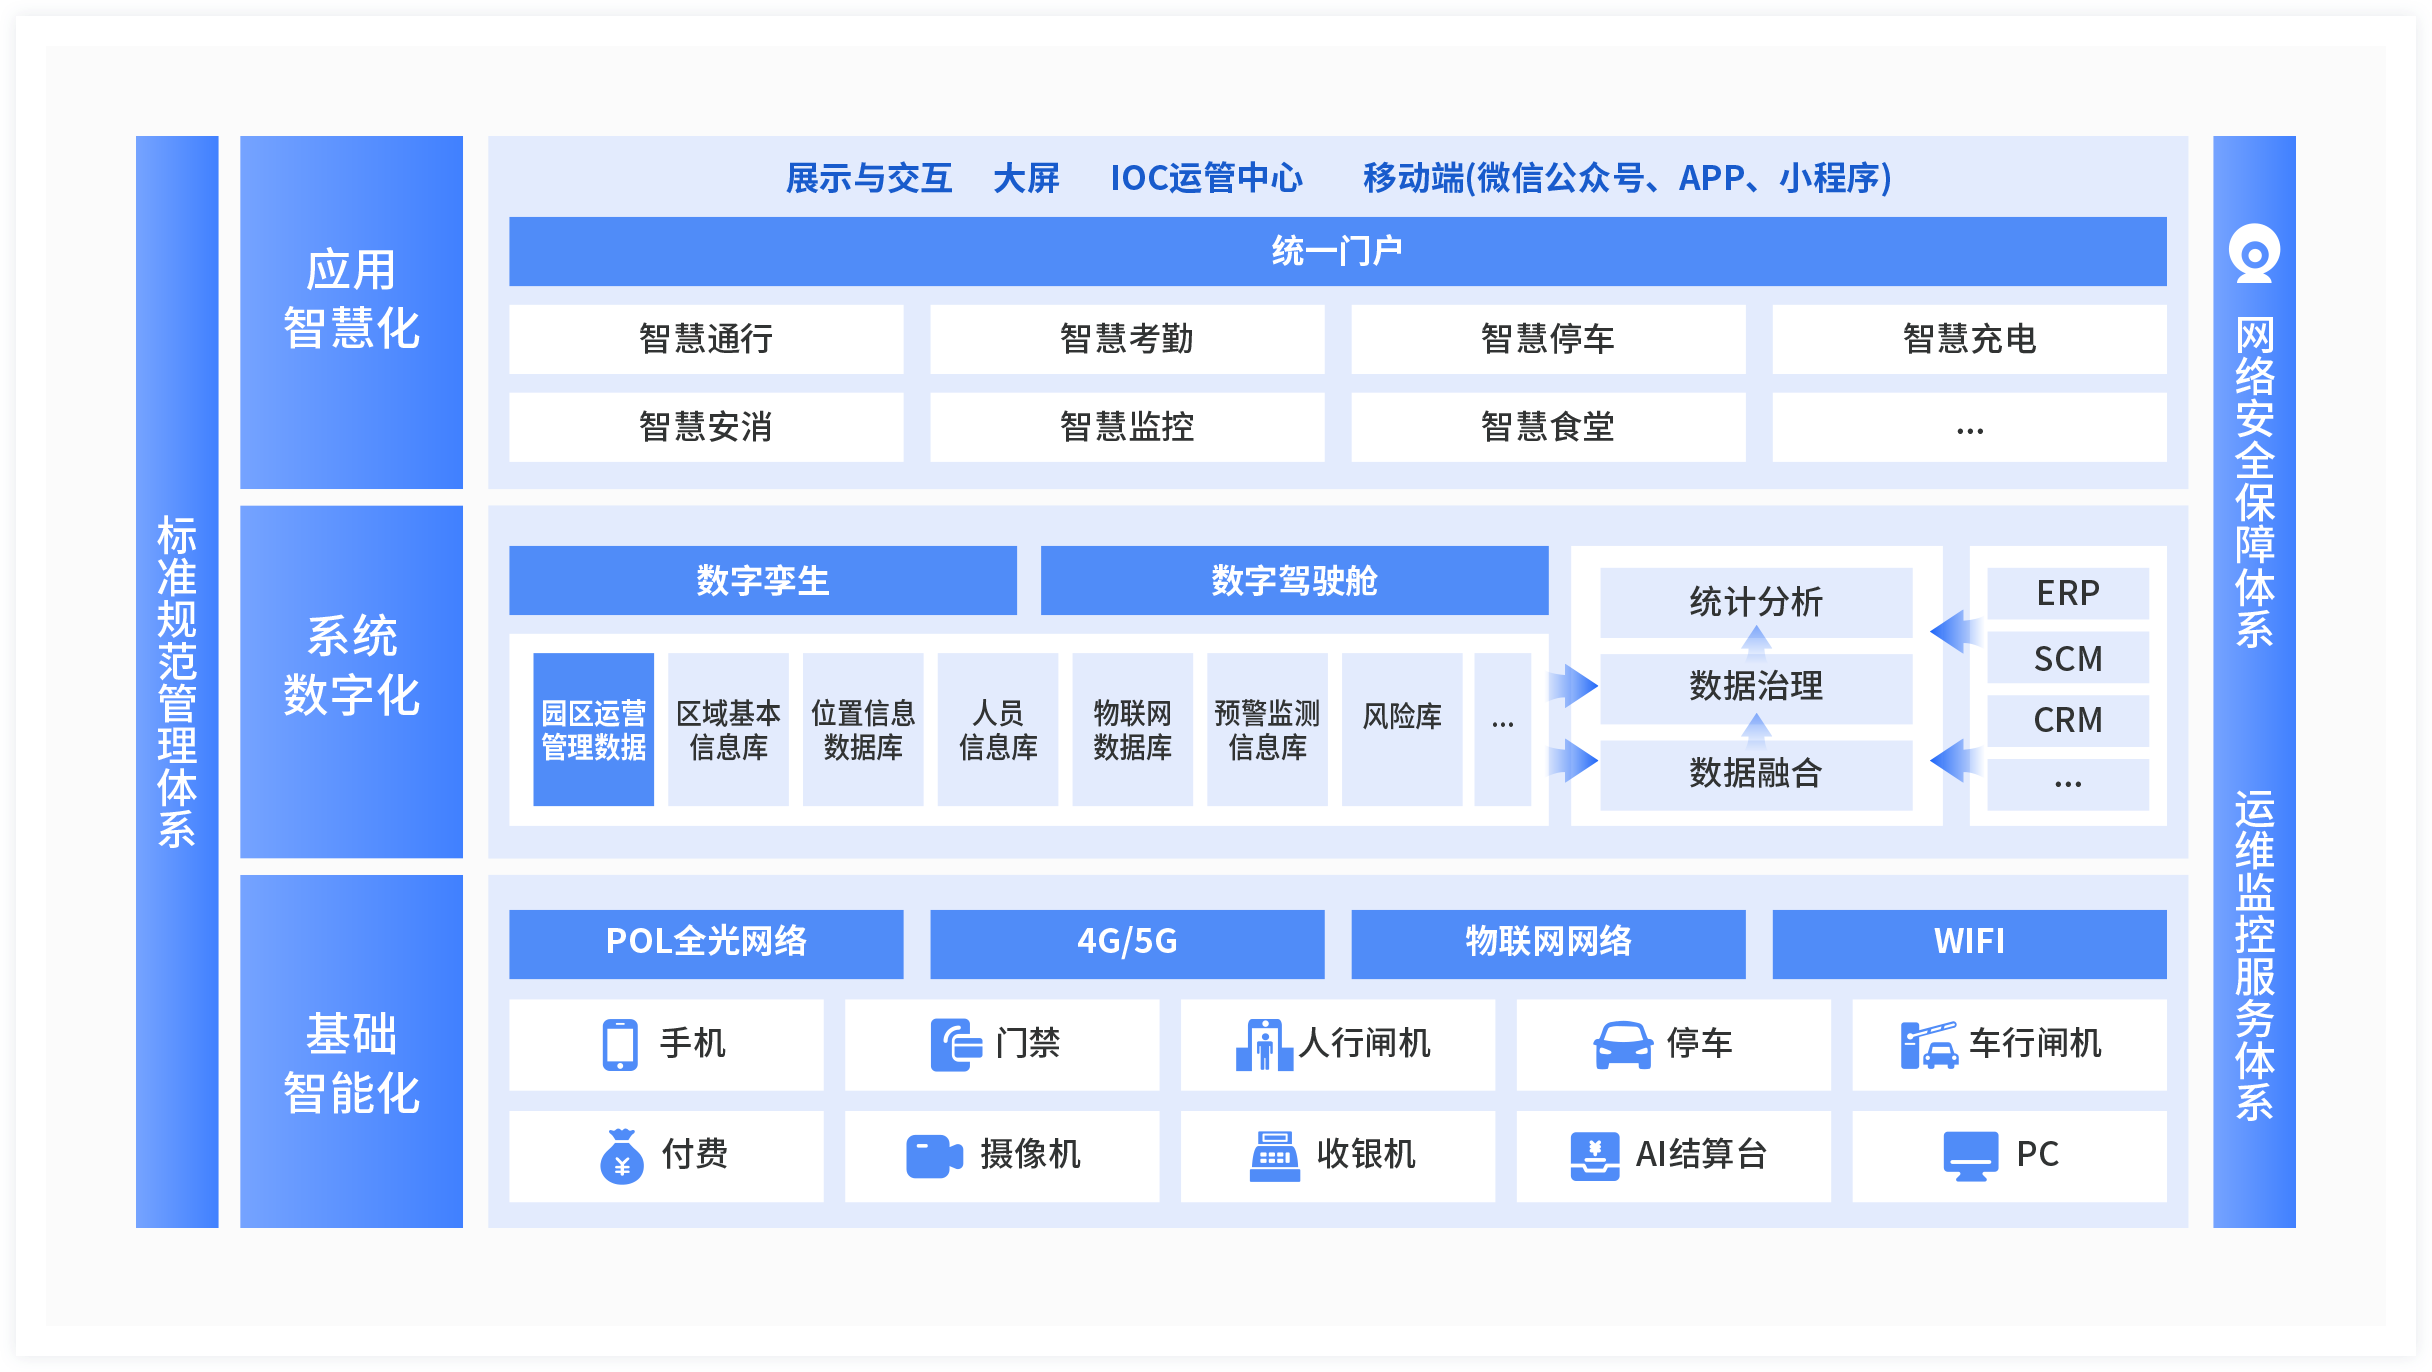
Task: Click the vehicle barrier gate icon
Action: pyautogui.click(x=1928, y=1044)
